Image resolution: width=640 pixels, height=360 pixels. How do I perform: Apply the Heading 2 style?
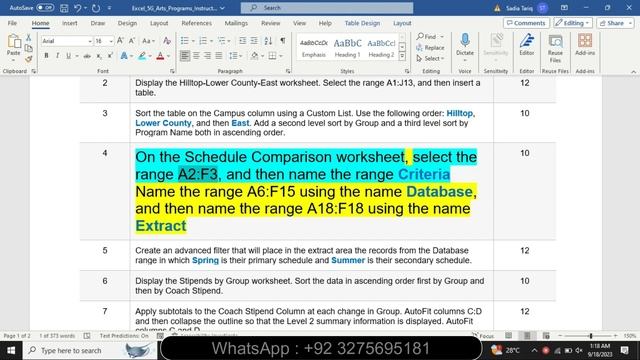(381, 47)
